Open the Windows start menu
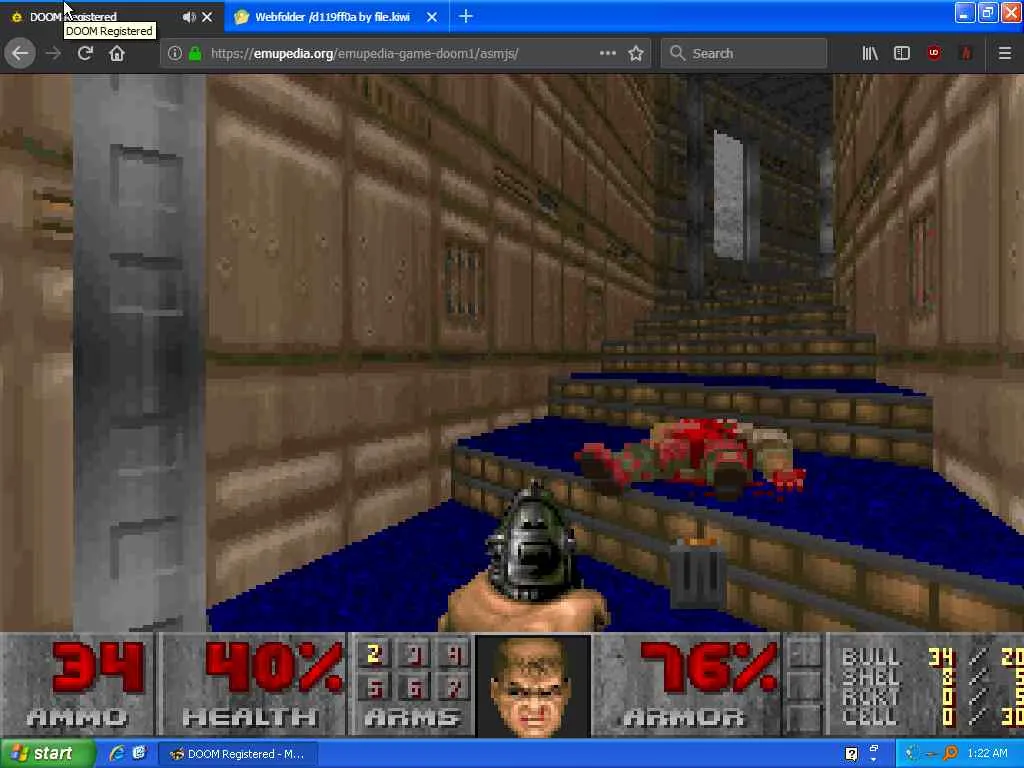The width and height of the screenshot is (1024, 768). [x=47, y=754]
